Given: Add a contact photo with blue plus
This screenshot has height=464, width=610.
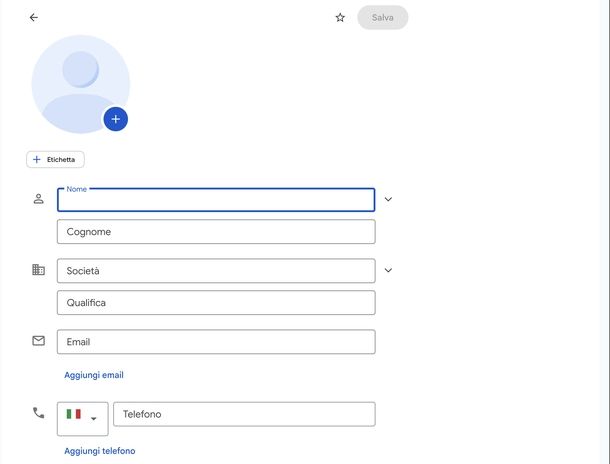Looking at the screenshot, I should pyautogui.click(x=116, y=119).
